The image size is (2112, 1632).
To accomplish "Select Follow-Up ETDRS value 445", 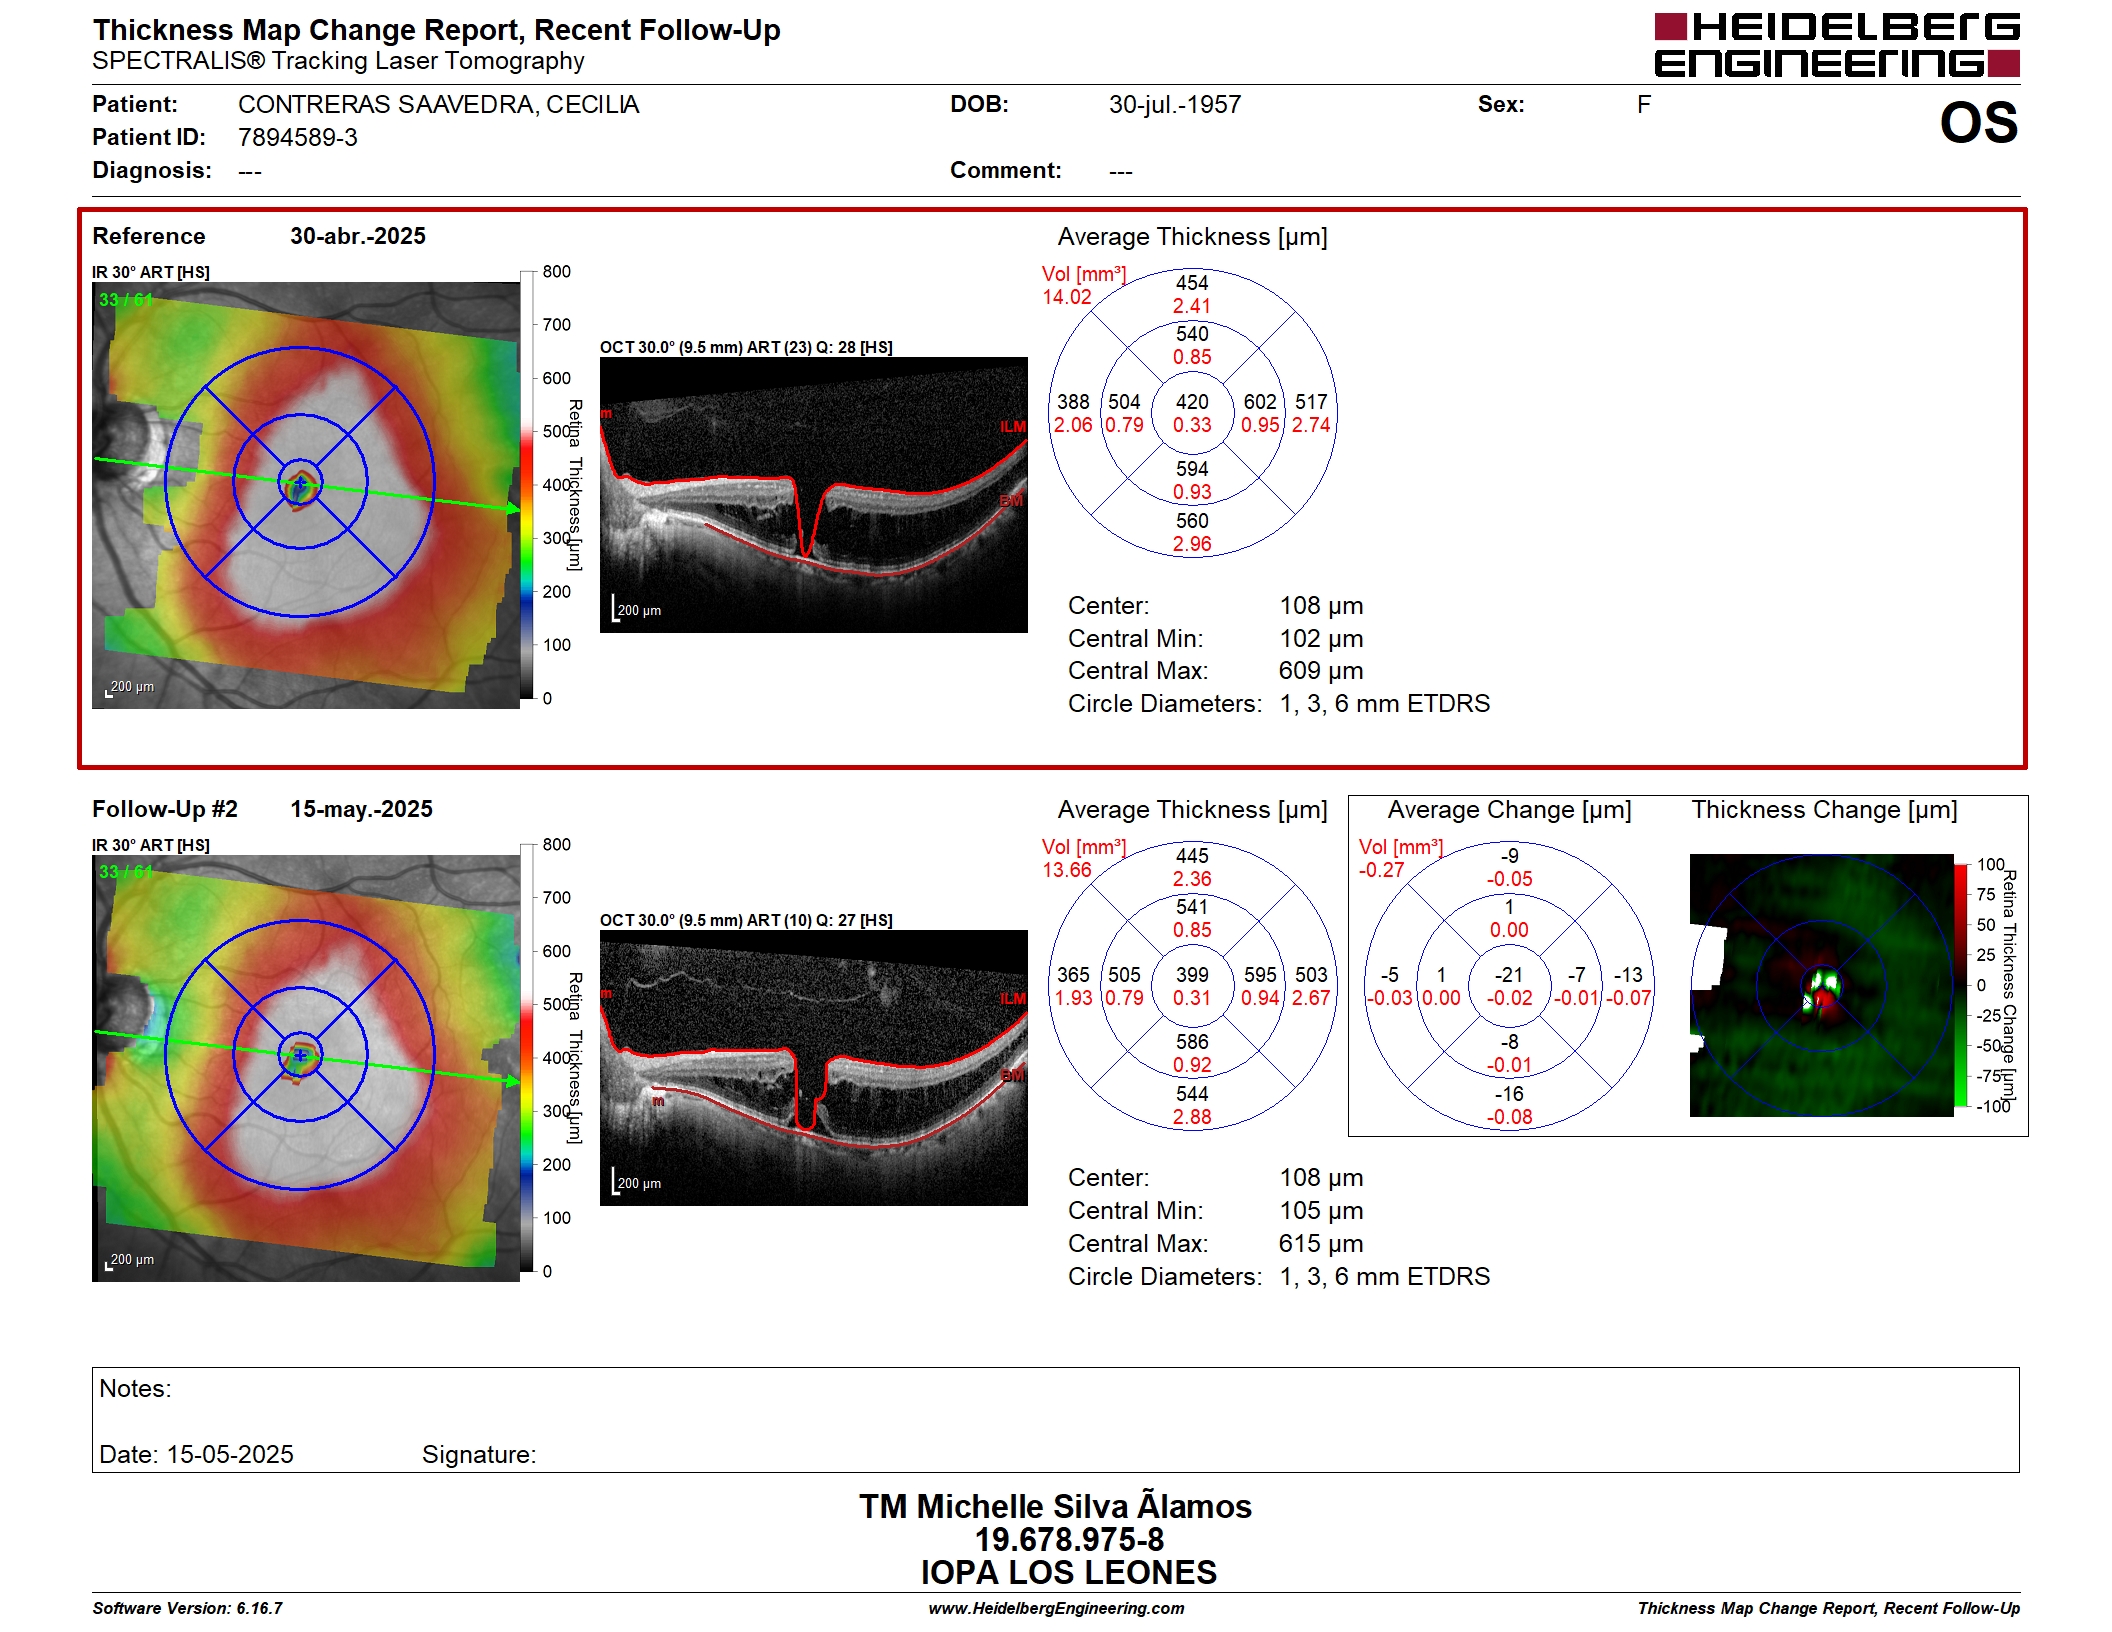I will [1192, 856].
